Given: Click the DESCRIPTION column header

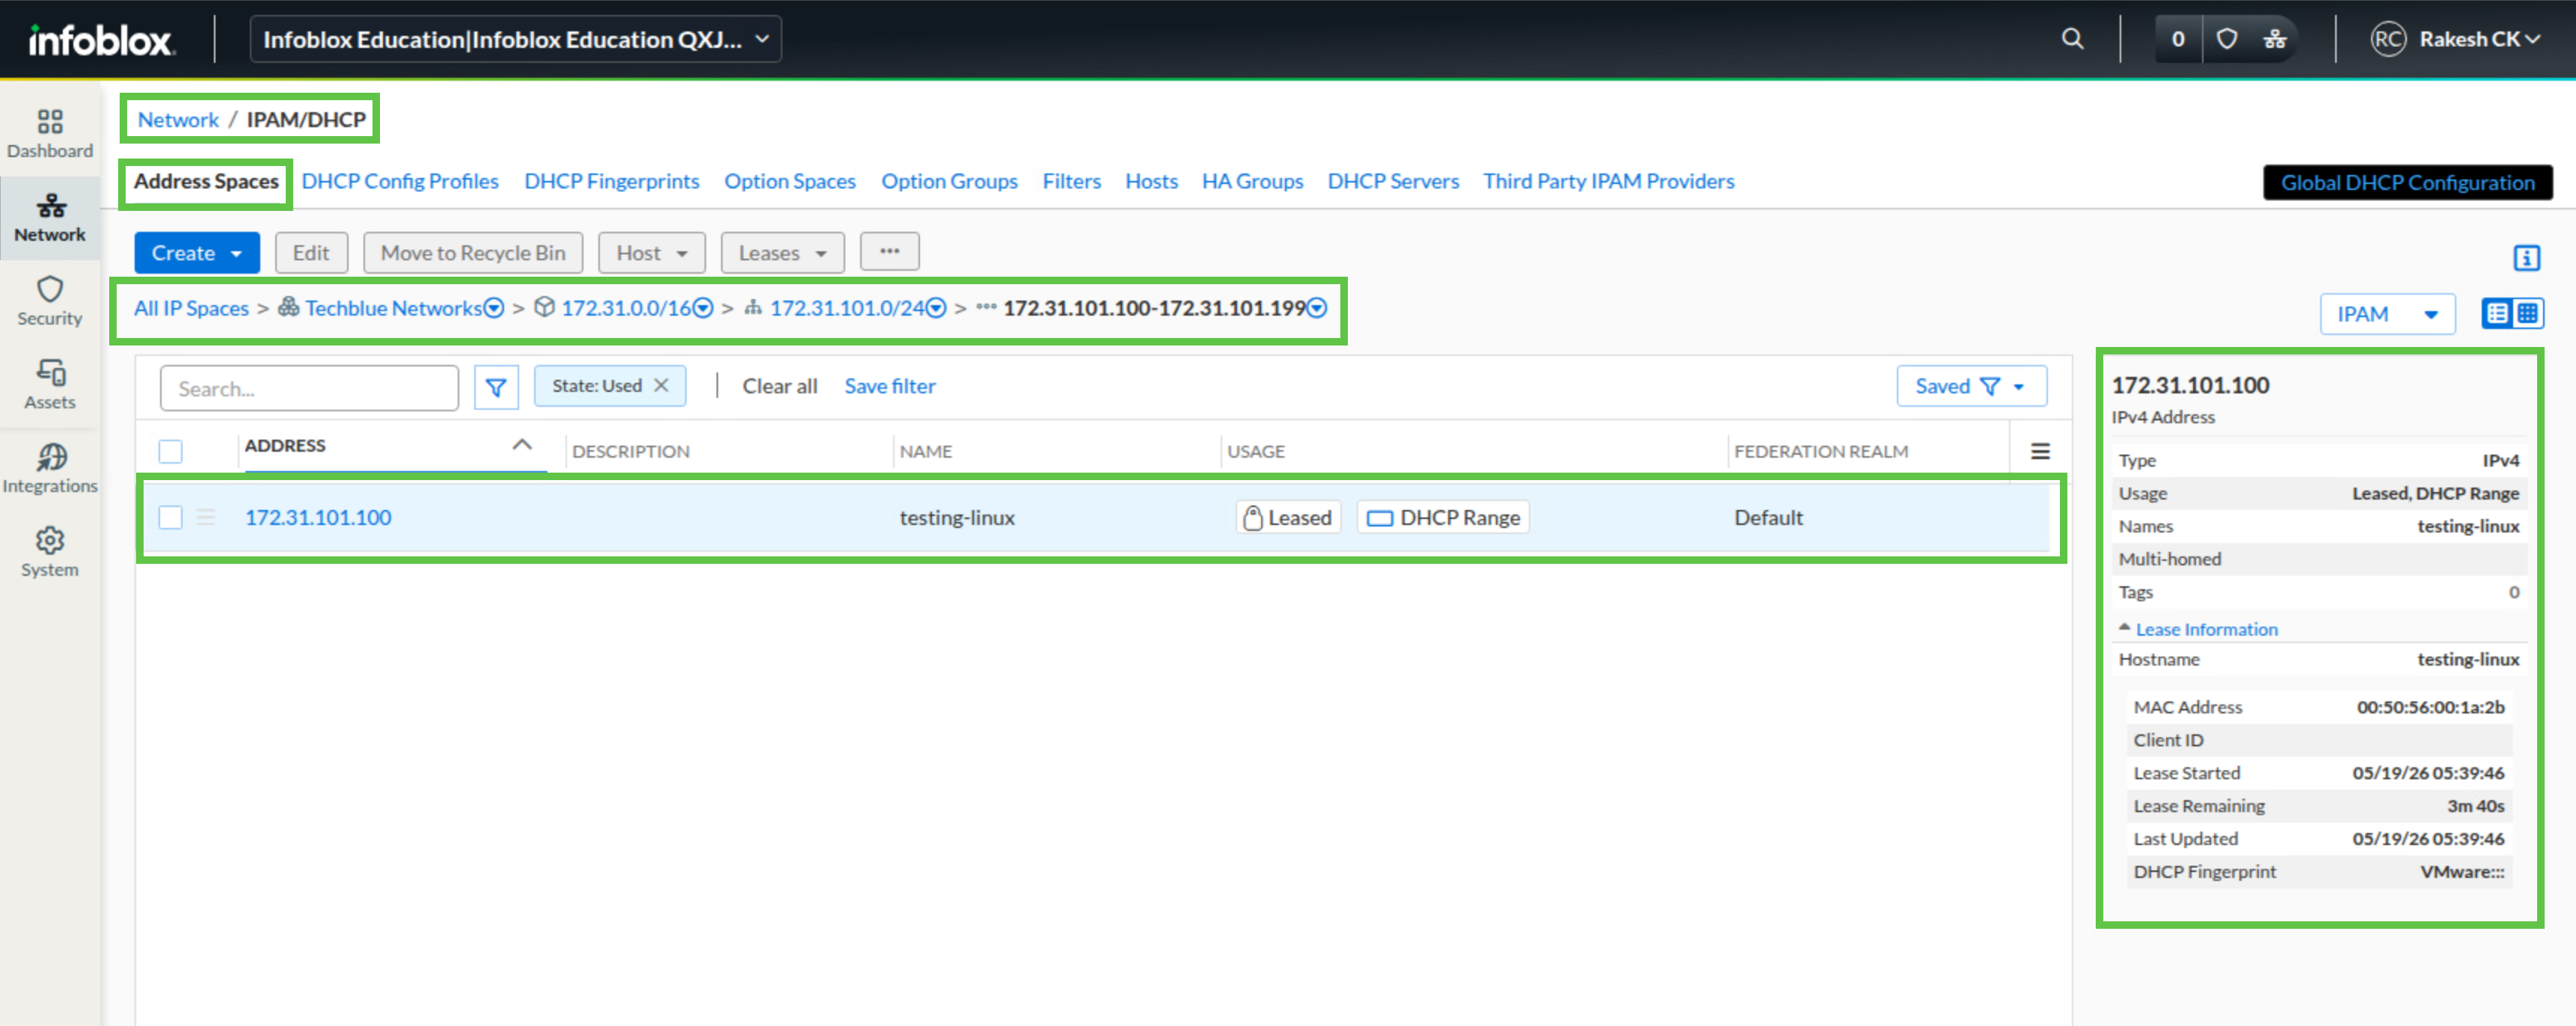Looking at the screenshot, I should tap(630, 451).
